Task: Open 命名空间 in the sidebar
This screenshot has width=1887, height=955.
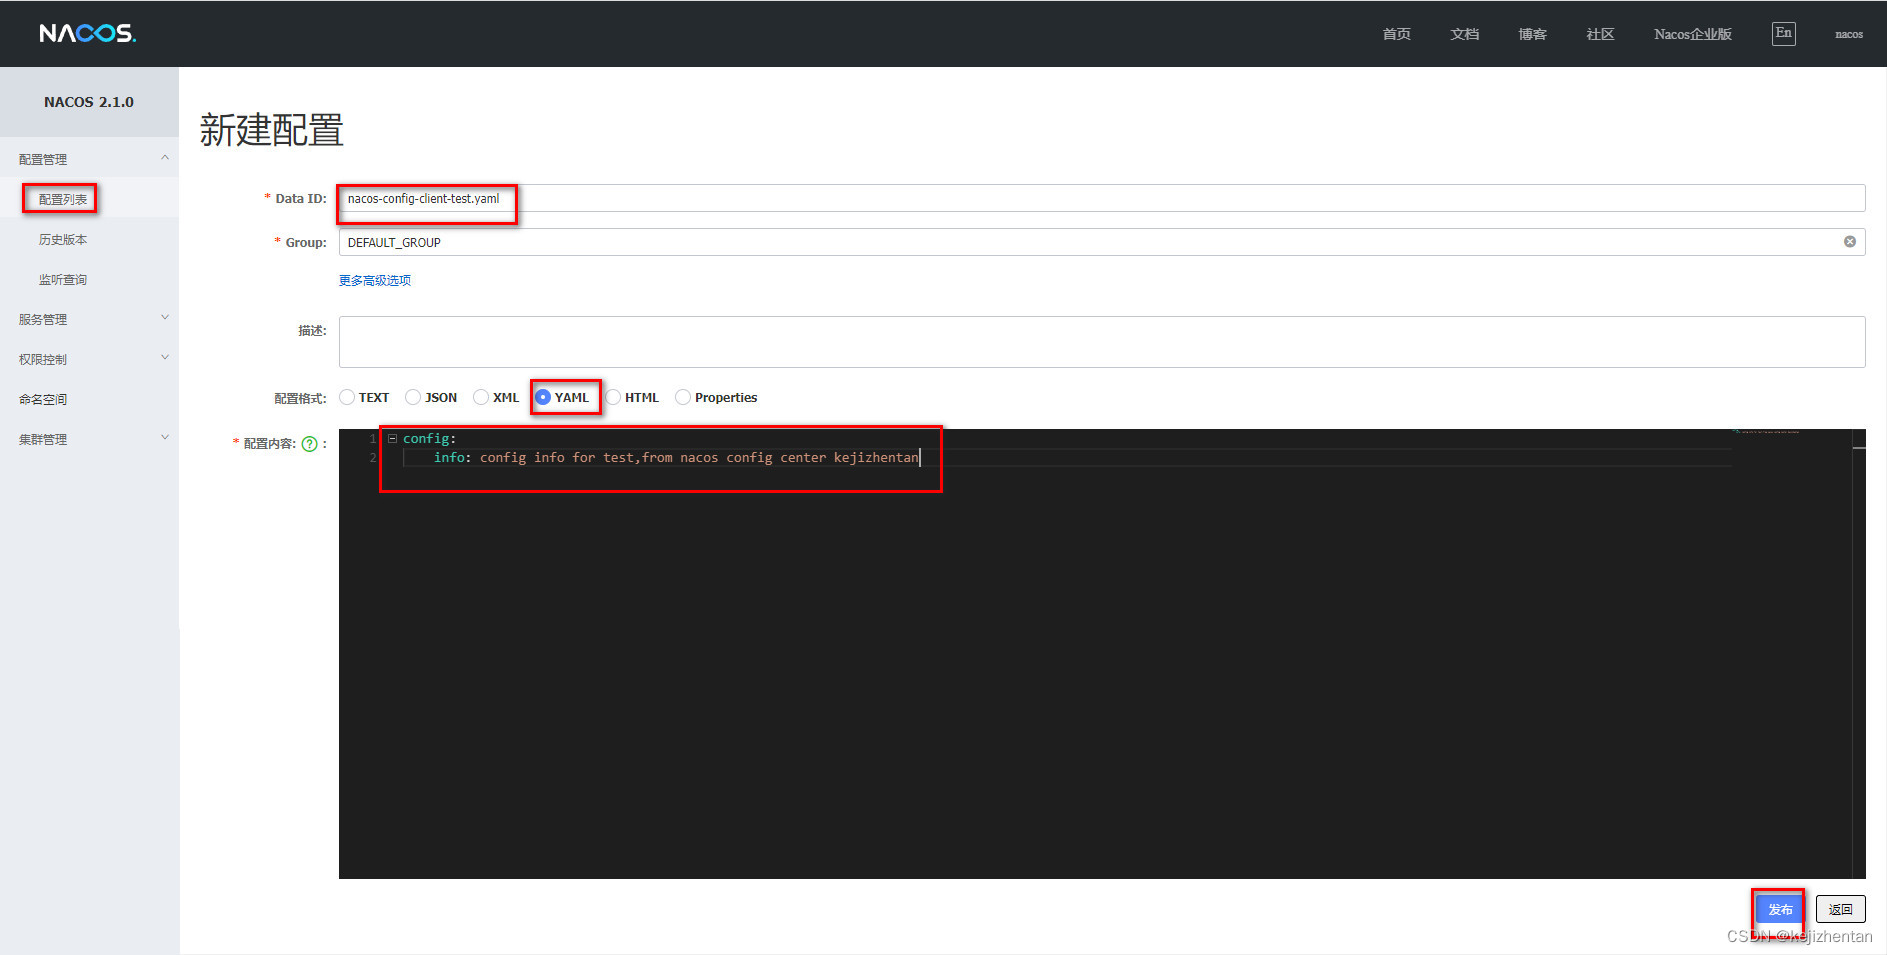Action: (43, 399)
